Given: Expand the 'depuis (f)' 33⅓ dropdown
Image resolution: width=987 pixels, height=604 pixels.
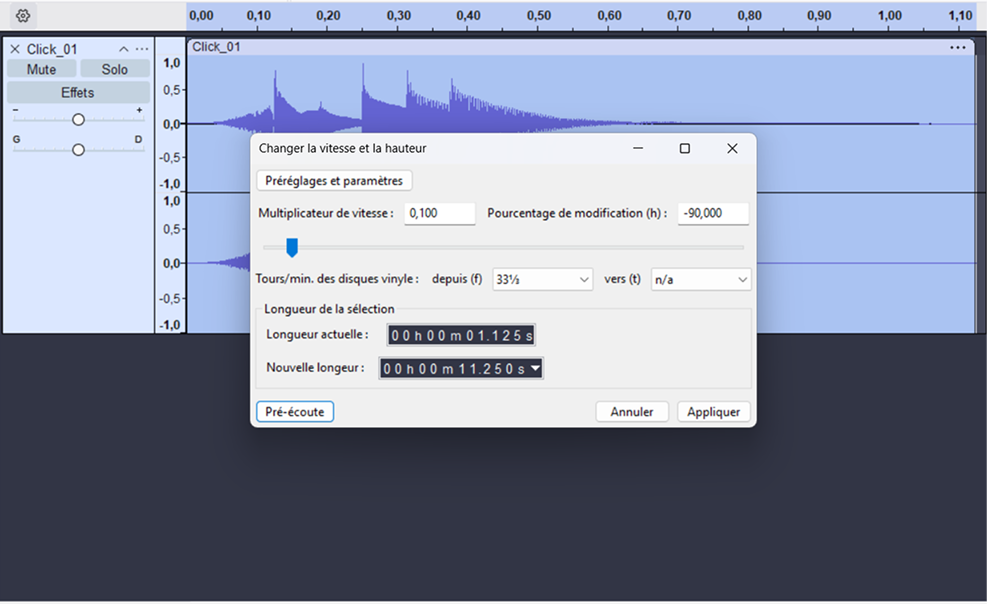Looking at the screenshot, I should click(x=543, y=280).
